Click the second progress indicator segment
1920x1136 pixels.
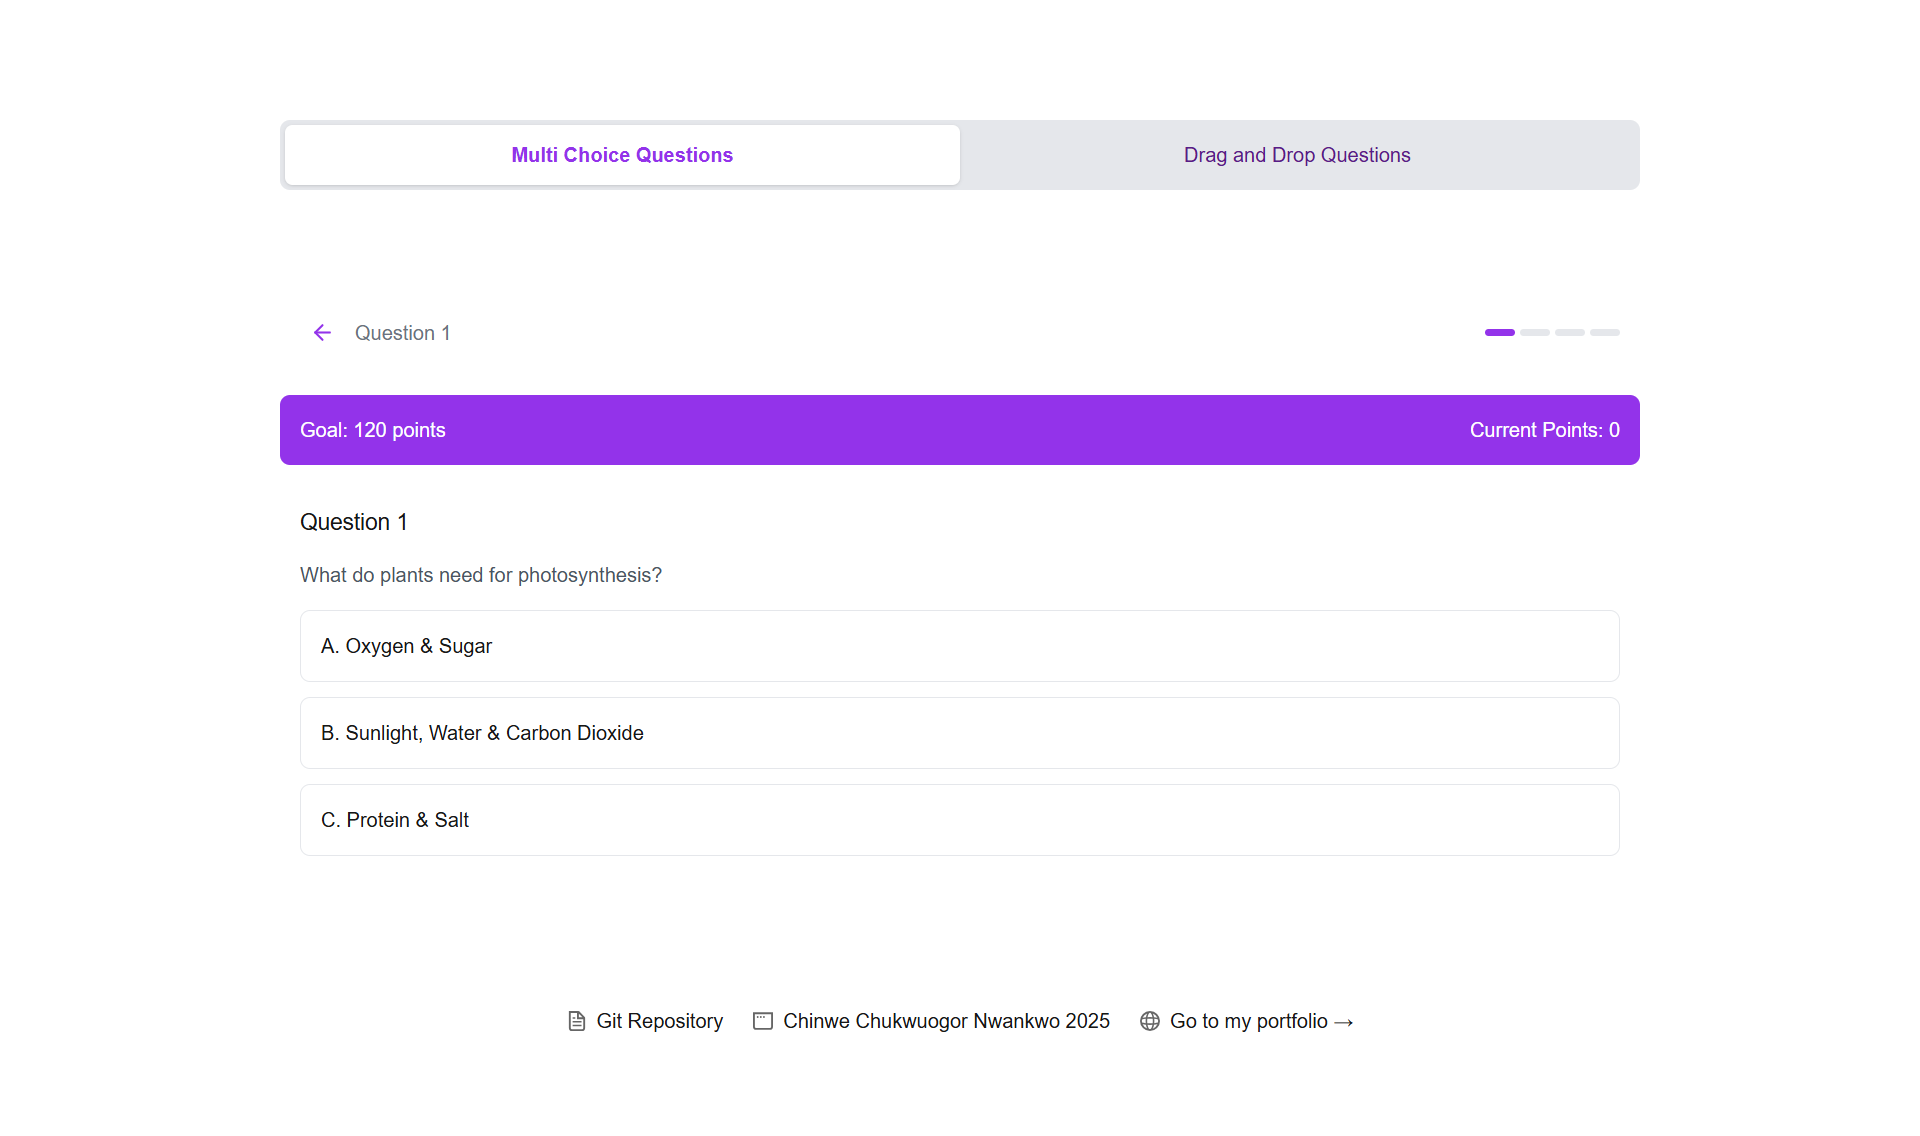1534,332
